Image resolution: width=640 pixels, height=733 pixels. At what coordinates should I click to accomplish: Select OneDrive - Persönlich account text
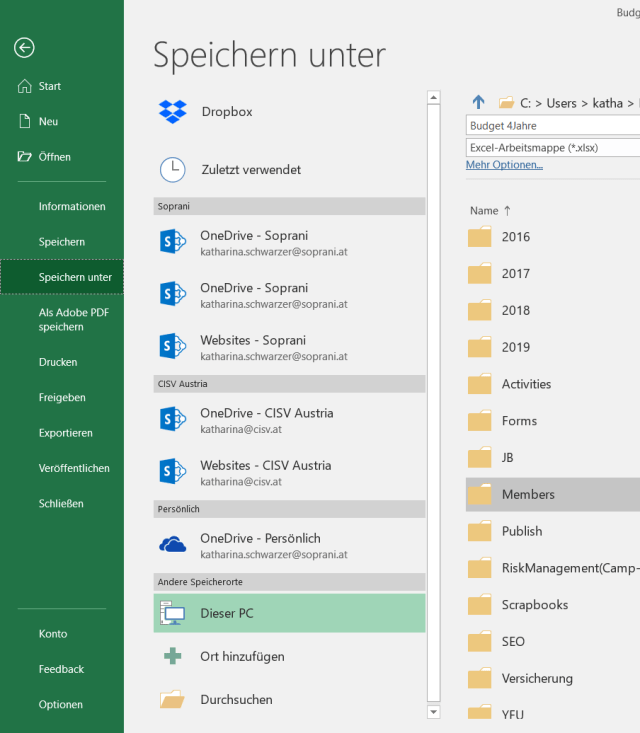260,538
